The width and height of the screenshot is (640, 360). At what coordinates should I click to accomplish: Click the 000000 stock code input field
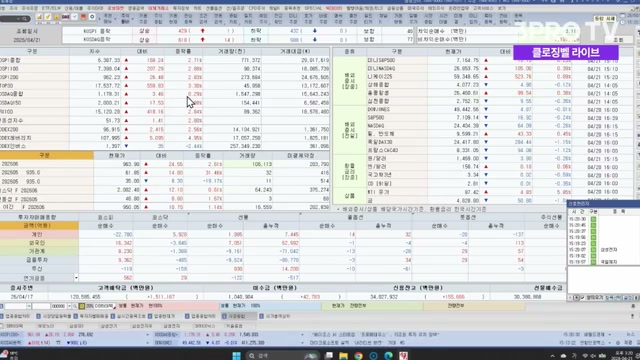(x=58, y=306)
